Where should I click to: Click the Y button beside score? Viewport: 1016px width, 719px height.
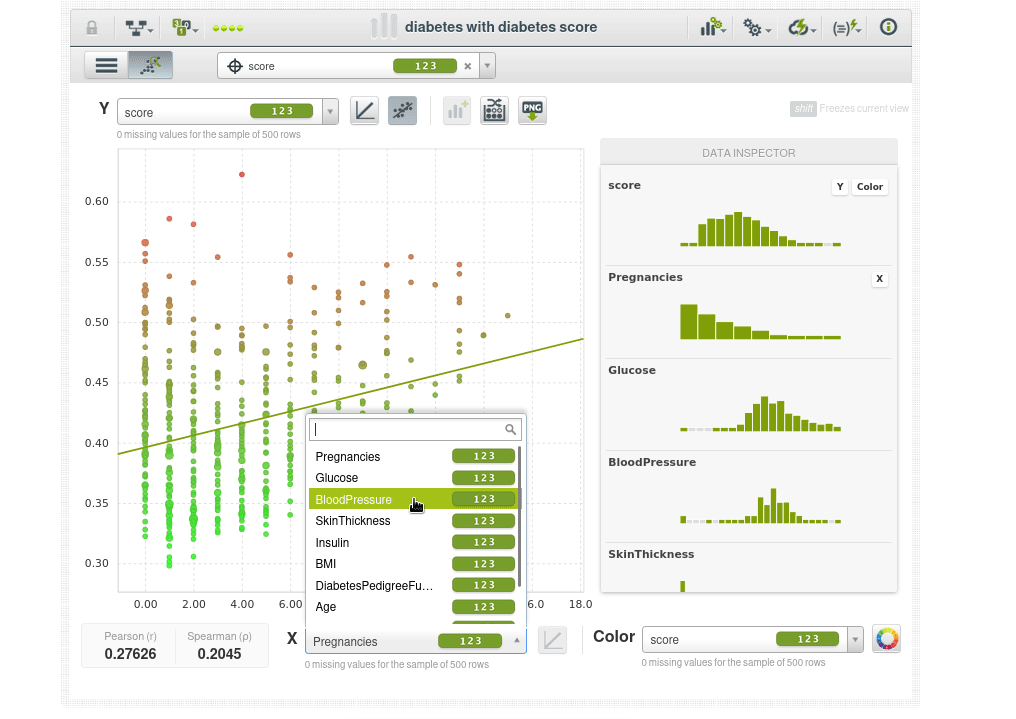point(840,187)
